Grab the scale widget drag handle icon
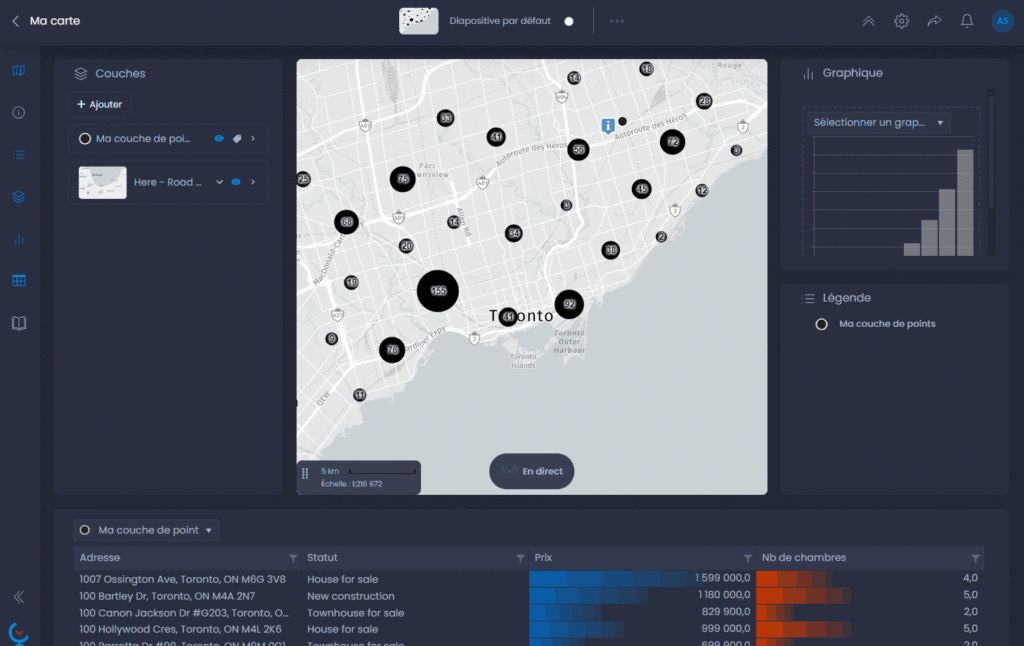 [x=305, y=474]
